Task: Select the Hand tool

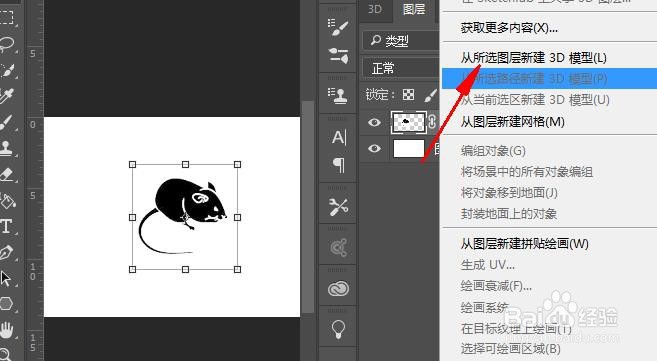Action: click(6, 330)
